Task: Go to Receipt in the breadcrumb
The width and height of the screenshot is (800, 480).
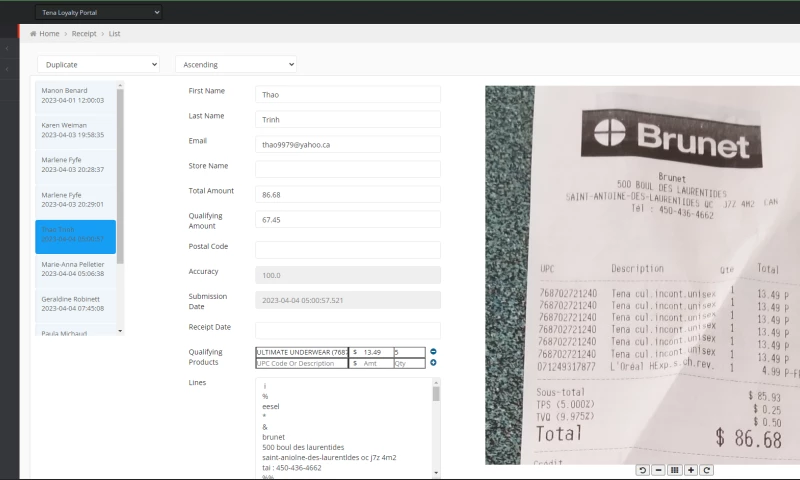Action: [x=84, y=34]
